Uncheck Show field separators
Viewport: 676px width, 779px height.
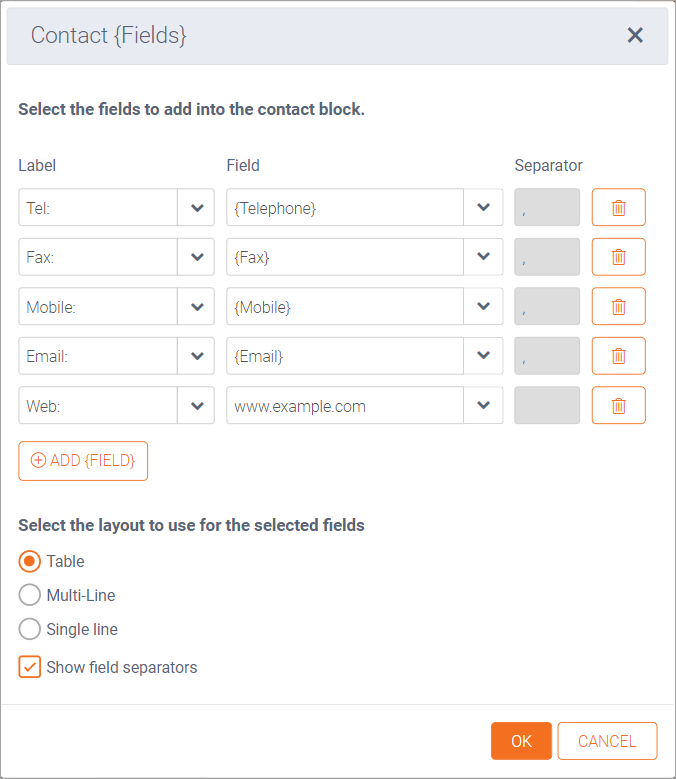pos(30,667)
